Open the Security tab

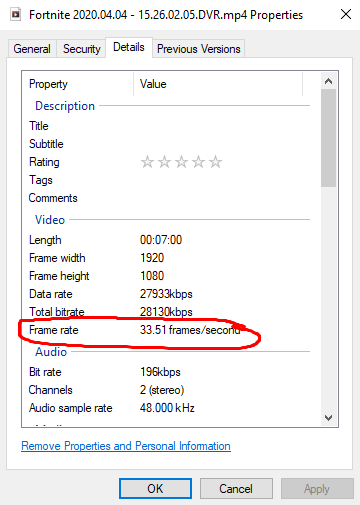click(x=81, y=49)
